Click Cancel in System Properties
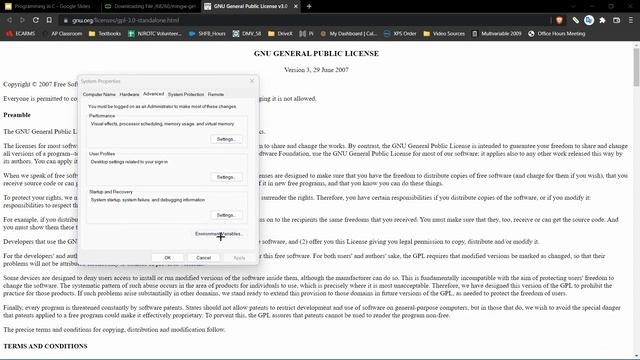Screen dimensions: 640x360 203,258
